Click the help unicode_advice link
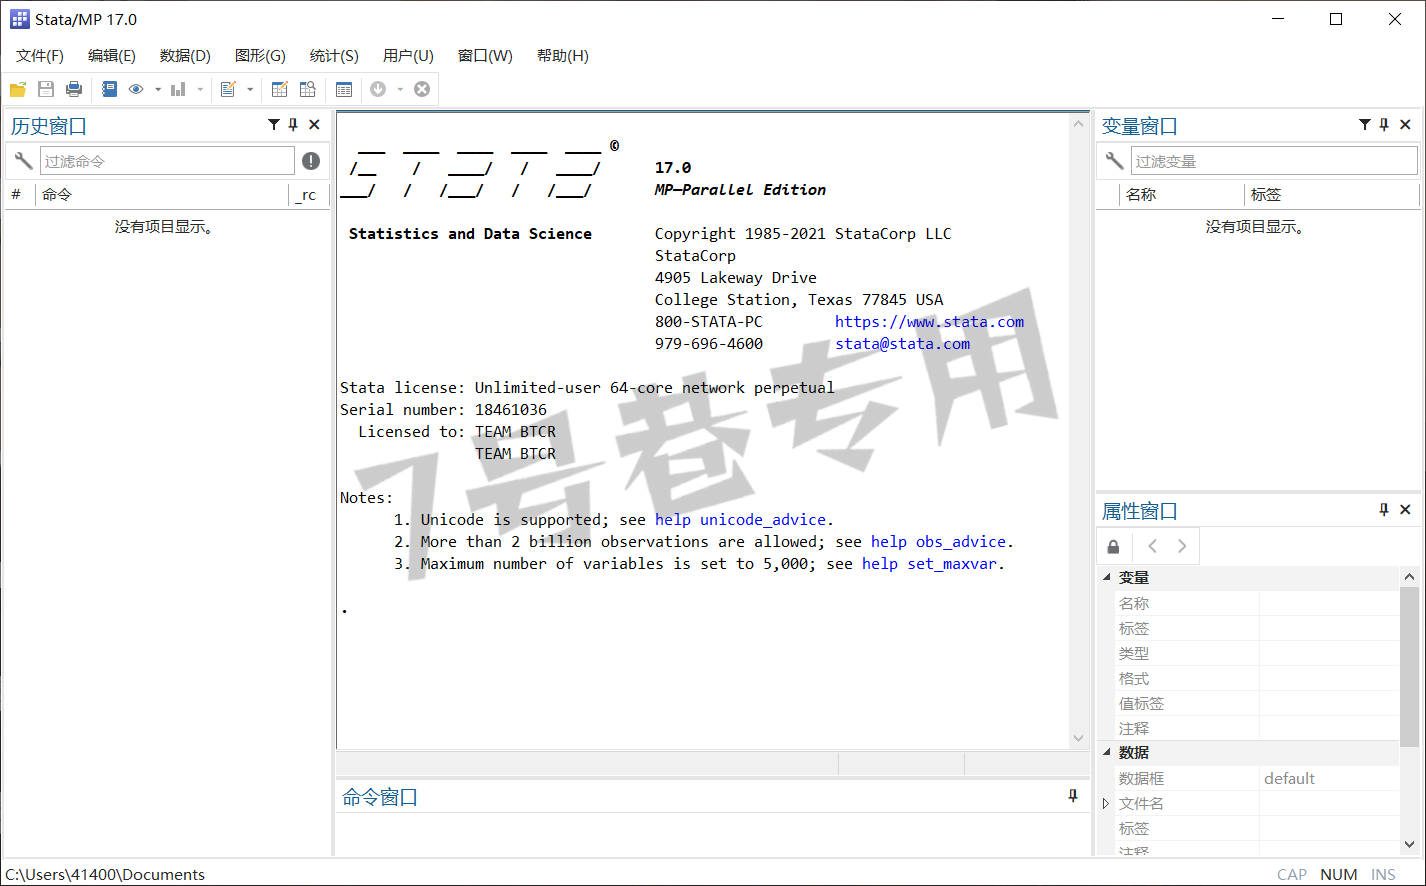 click(x=740, y=520)
